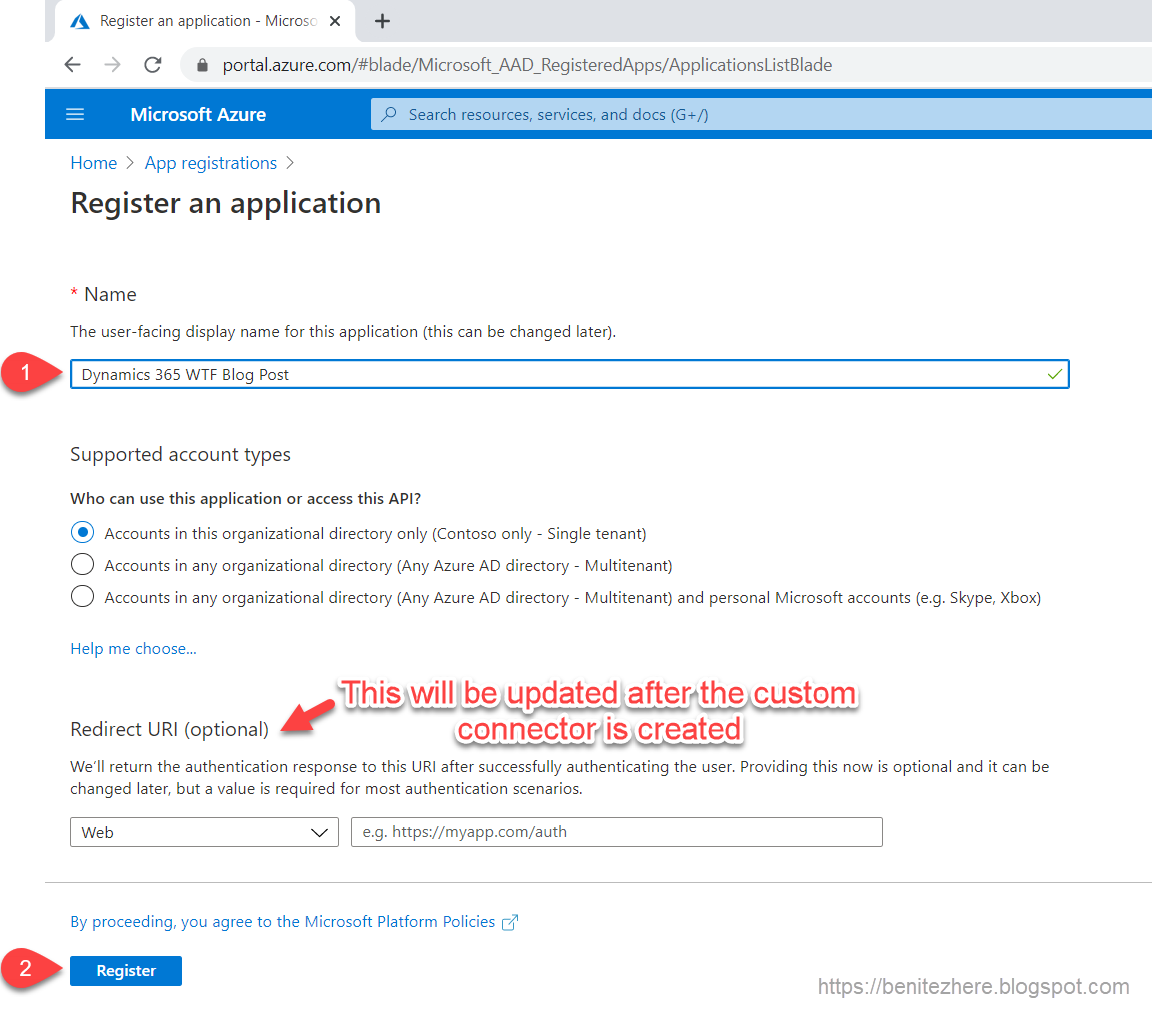1152x1010 pixels.
Task: Click the search magnifier icon
Action: click(389, 114)
